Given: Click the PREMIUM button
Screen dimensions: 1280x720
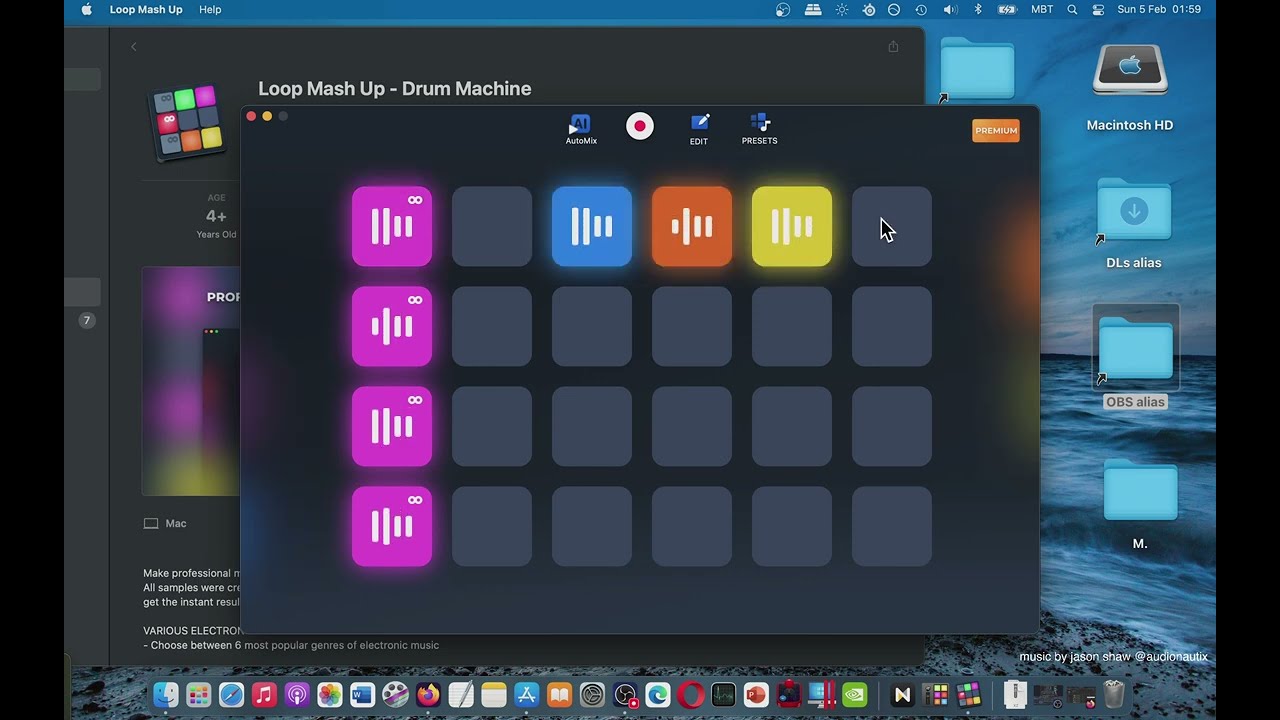Looking at the screenshot, I should pos(995,130).
